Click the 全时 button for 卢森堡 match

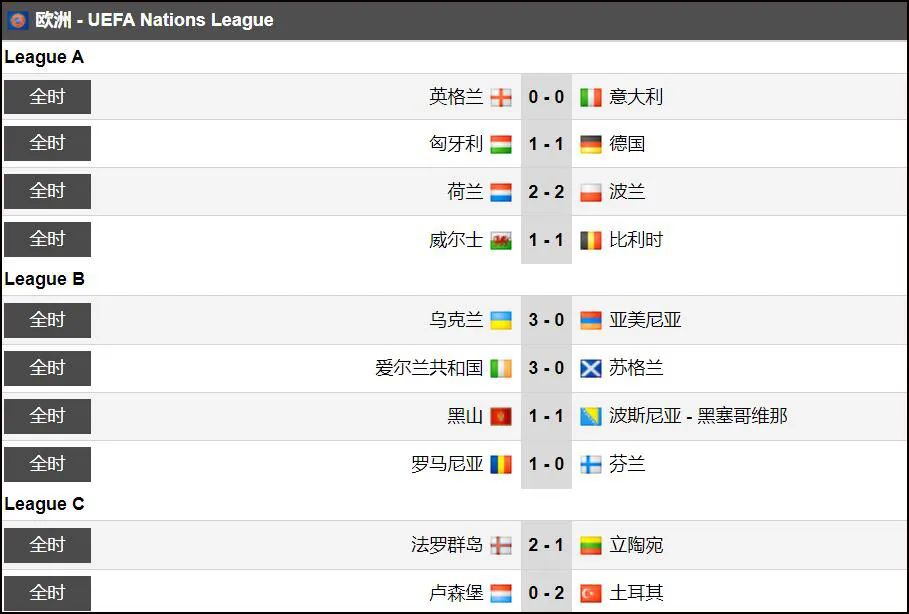[x=48, y=593]
